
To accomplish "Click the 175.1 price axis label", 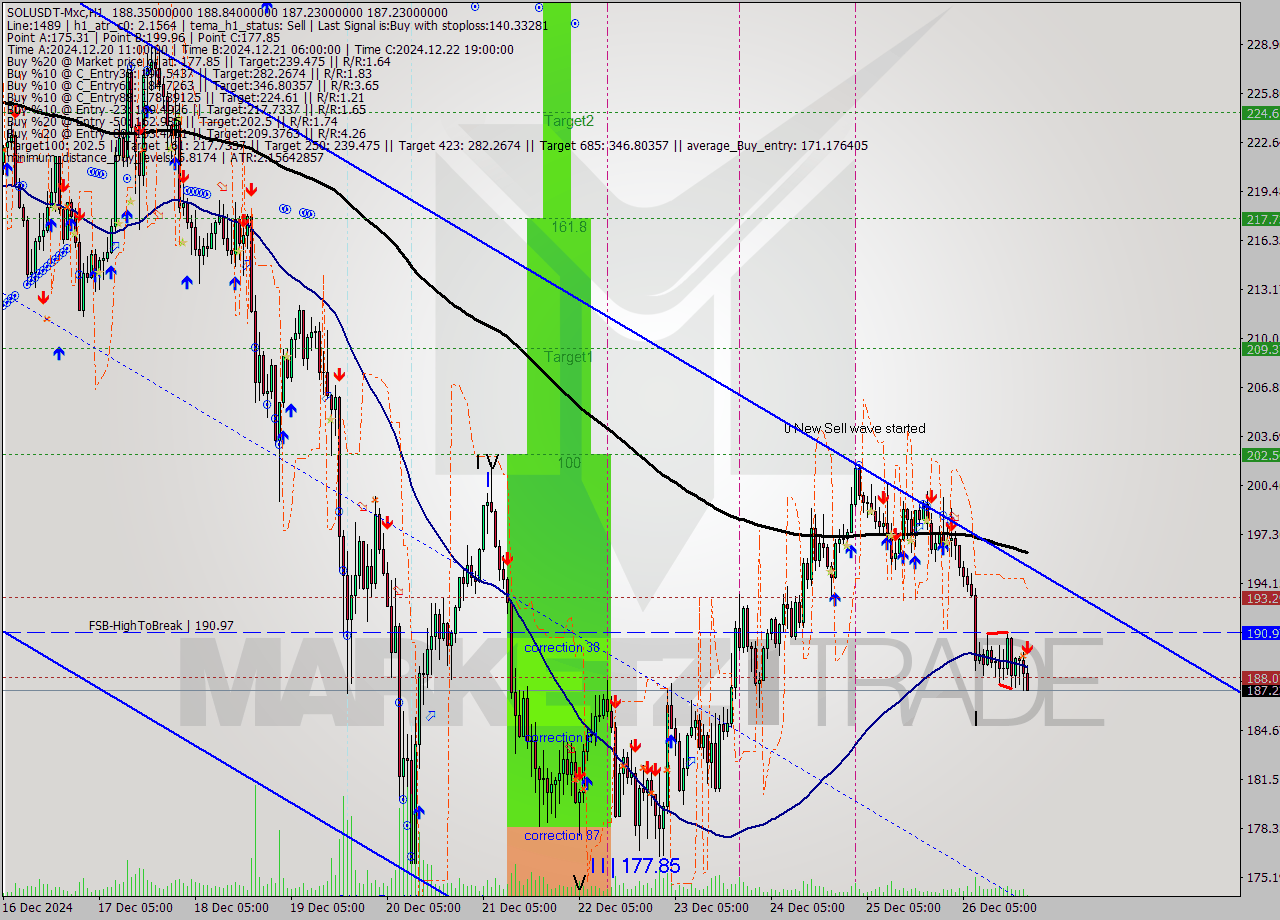I will [x=1262, y=877].
